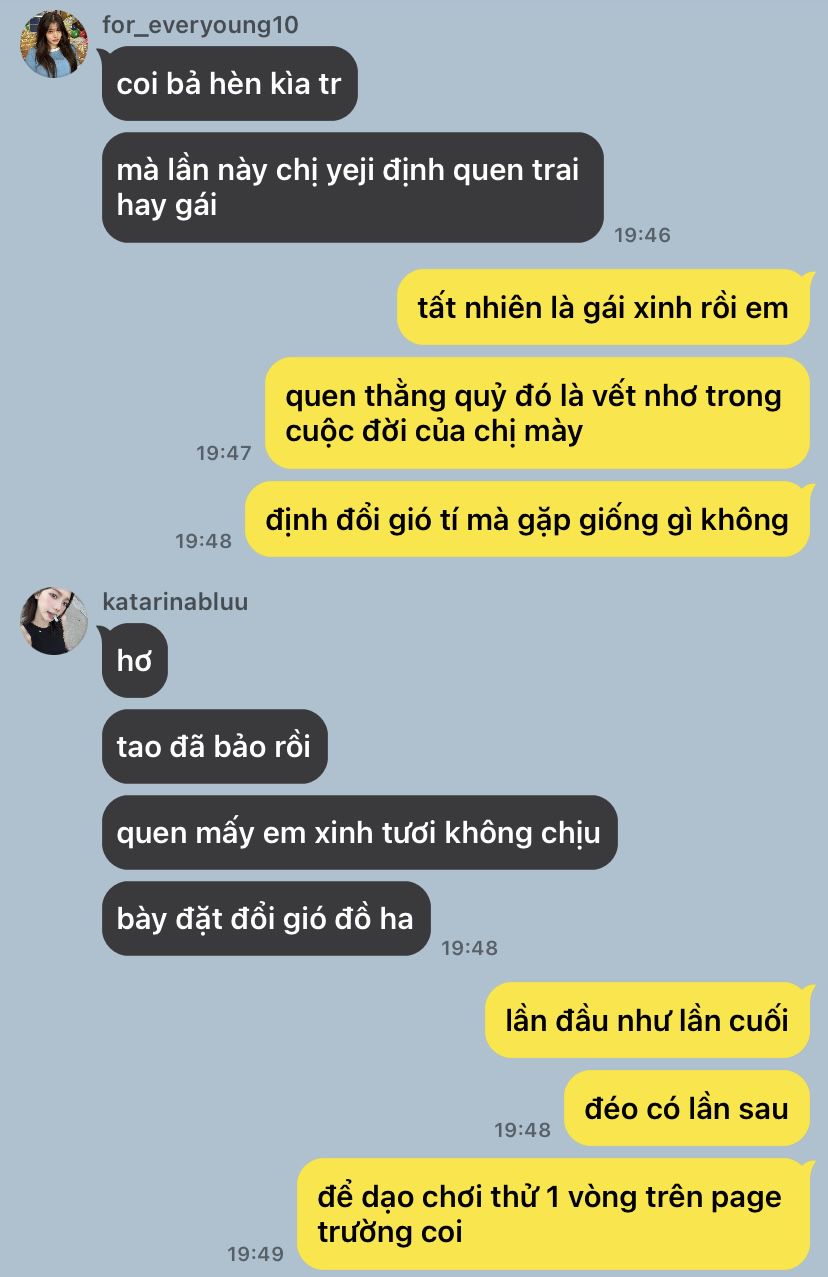The width and height of the screenshot is (828, 1277).
Task: Tap the yellow bubble 'lần đầu như lần cuối'
Action: [647, 1021]
